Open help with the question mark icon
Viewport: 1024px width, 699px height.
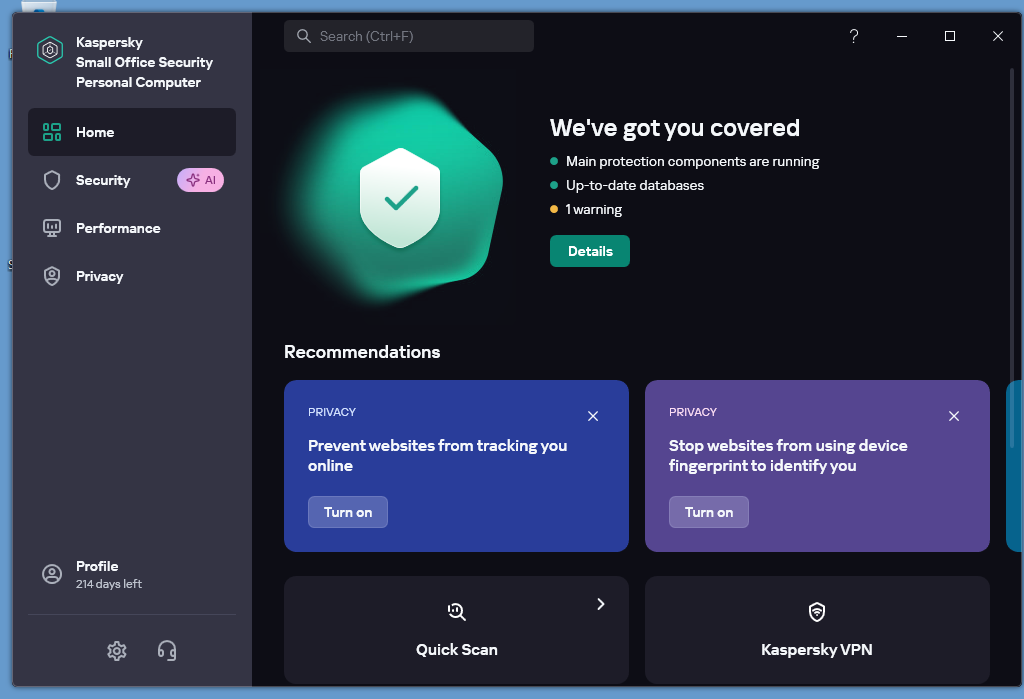coord(854,36)
